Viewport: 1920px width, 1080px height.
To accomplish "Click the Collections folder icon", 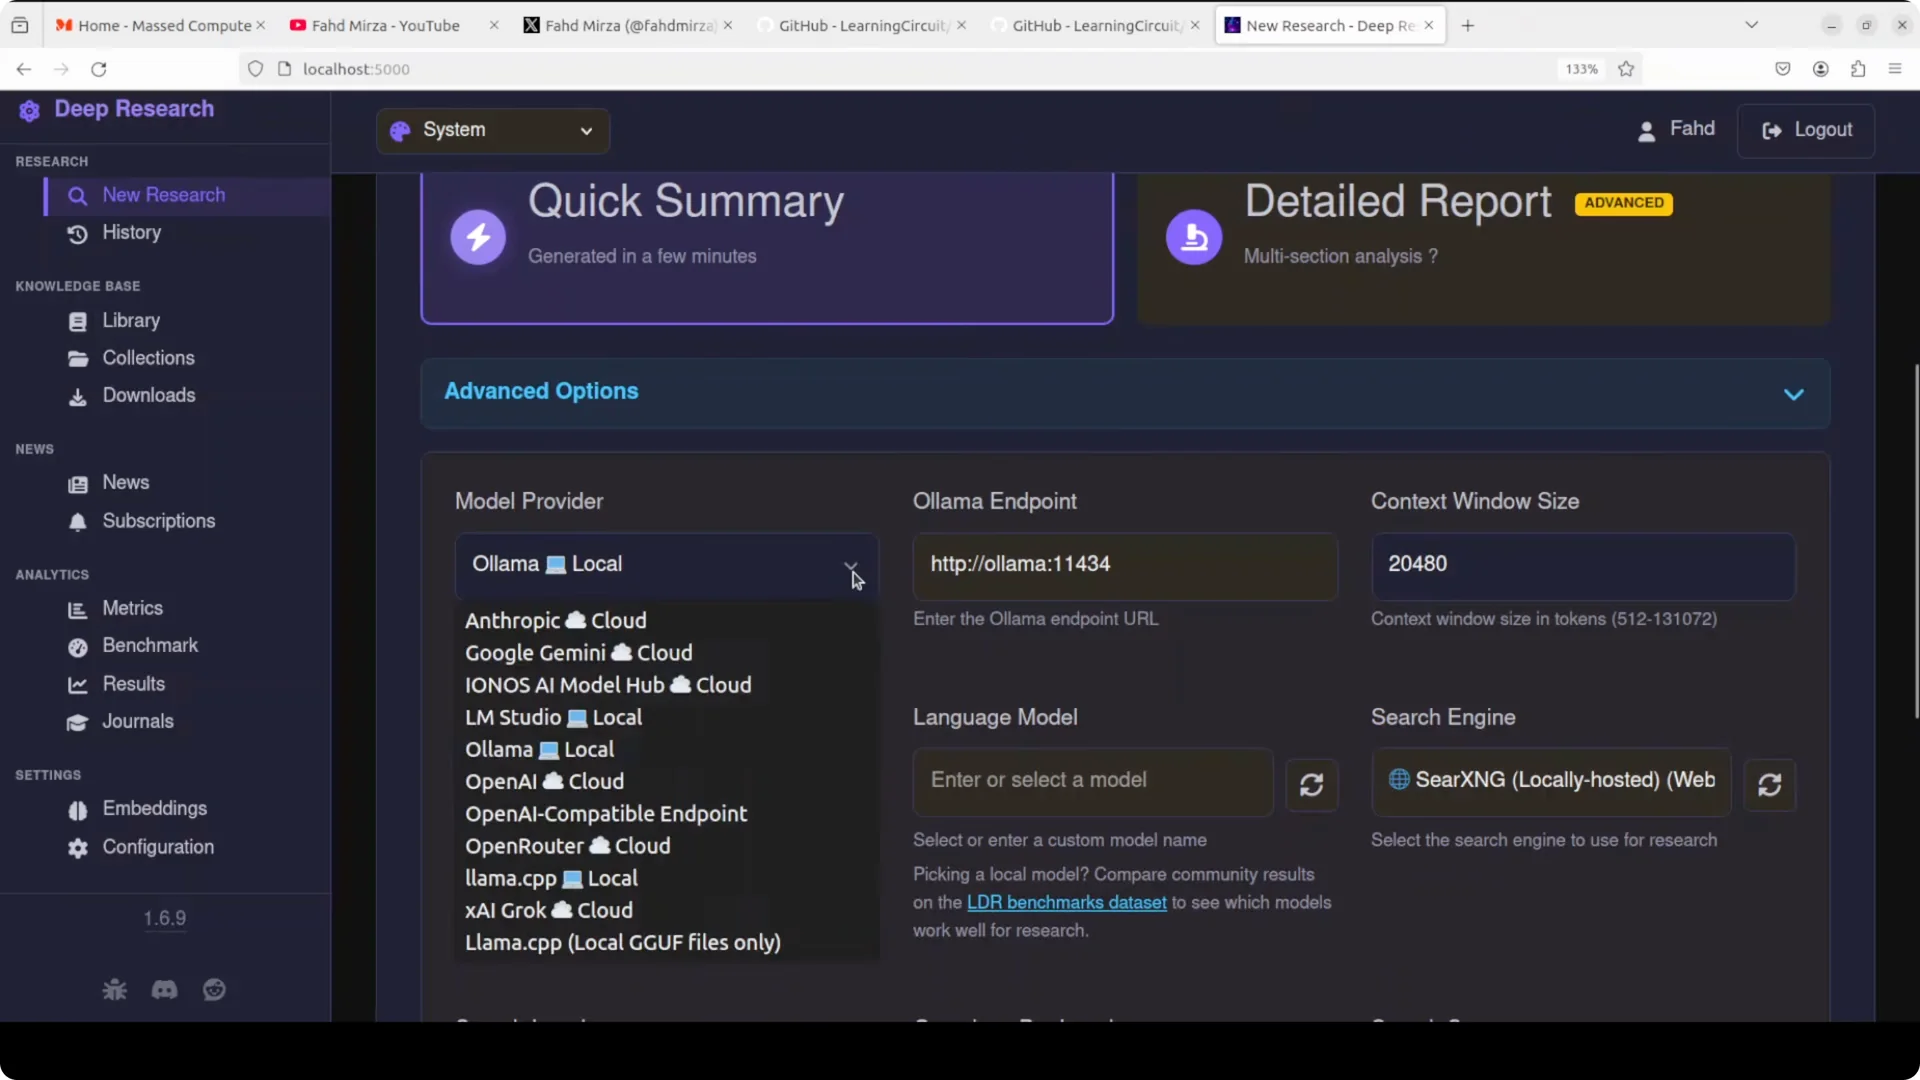I will click(77, 359).
